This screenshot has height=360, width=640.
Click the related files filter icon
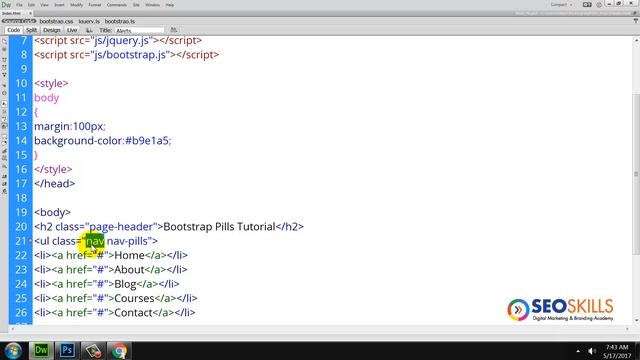636,21
